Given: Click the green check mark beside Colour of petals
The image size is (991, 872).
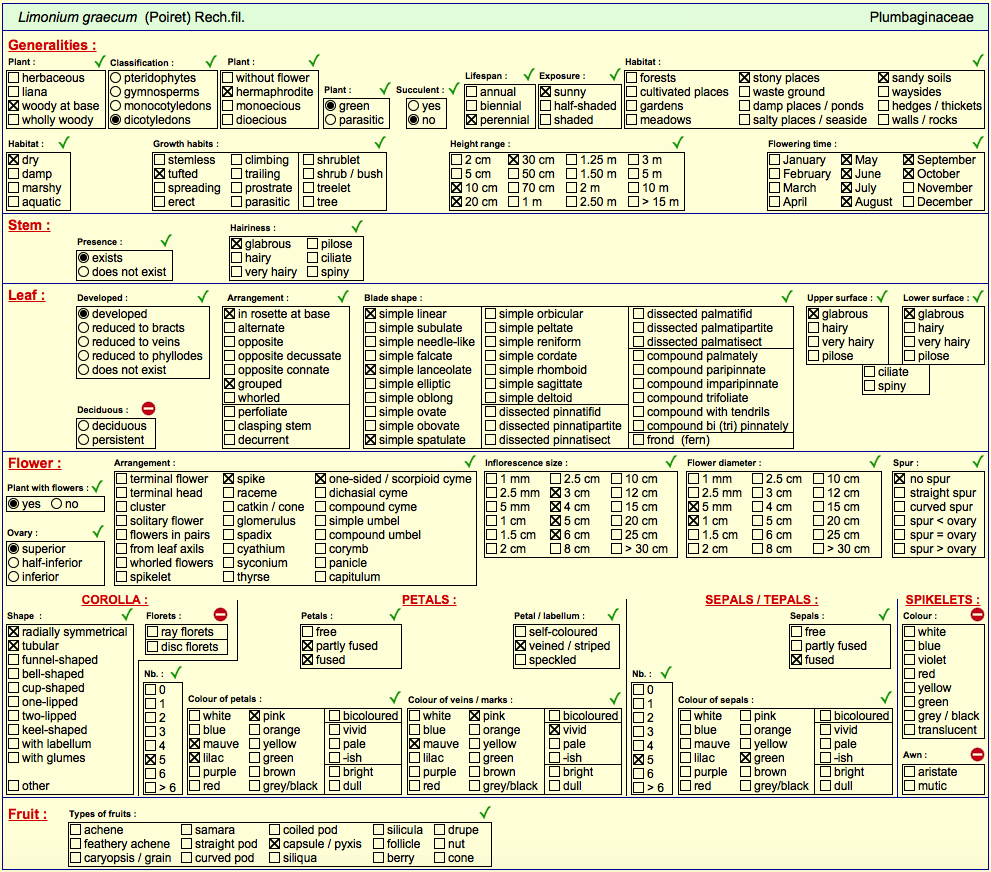Looking at the screenshot, I should [395, 698].
